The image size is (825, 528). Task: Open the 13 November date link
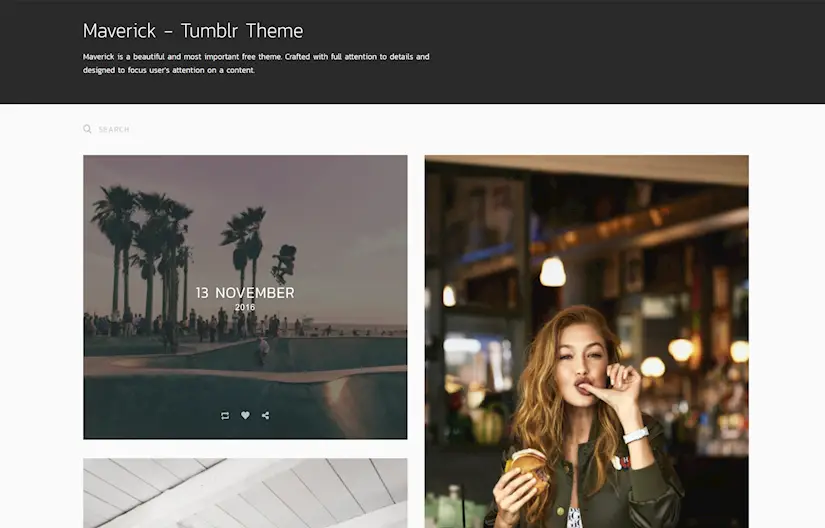pos(245,293)
